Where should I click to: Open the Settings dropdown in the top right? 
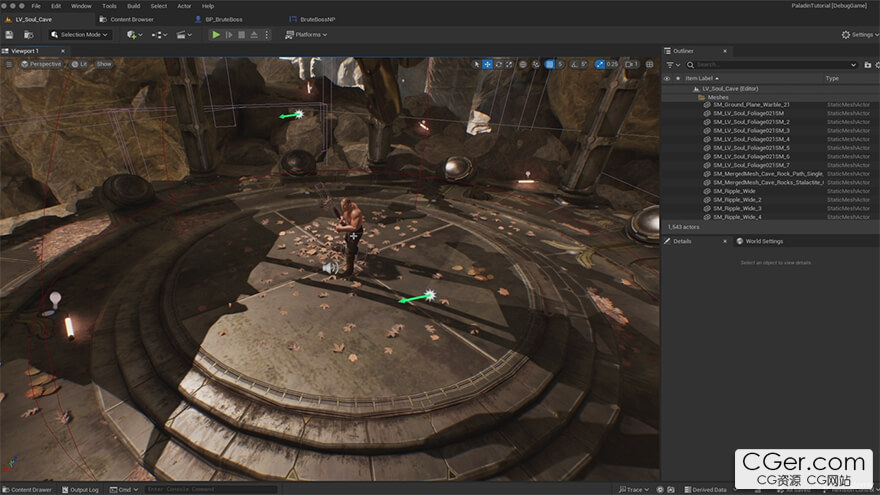[x=860, y=35]
